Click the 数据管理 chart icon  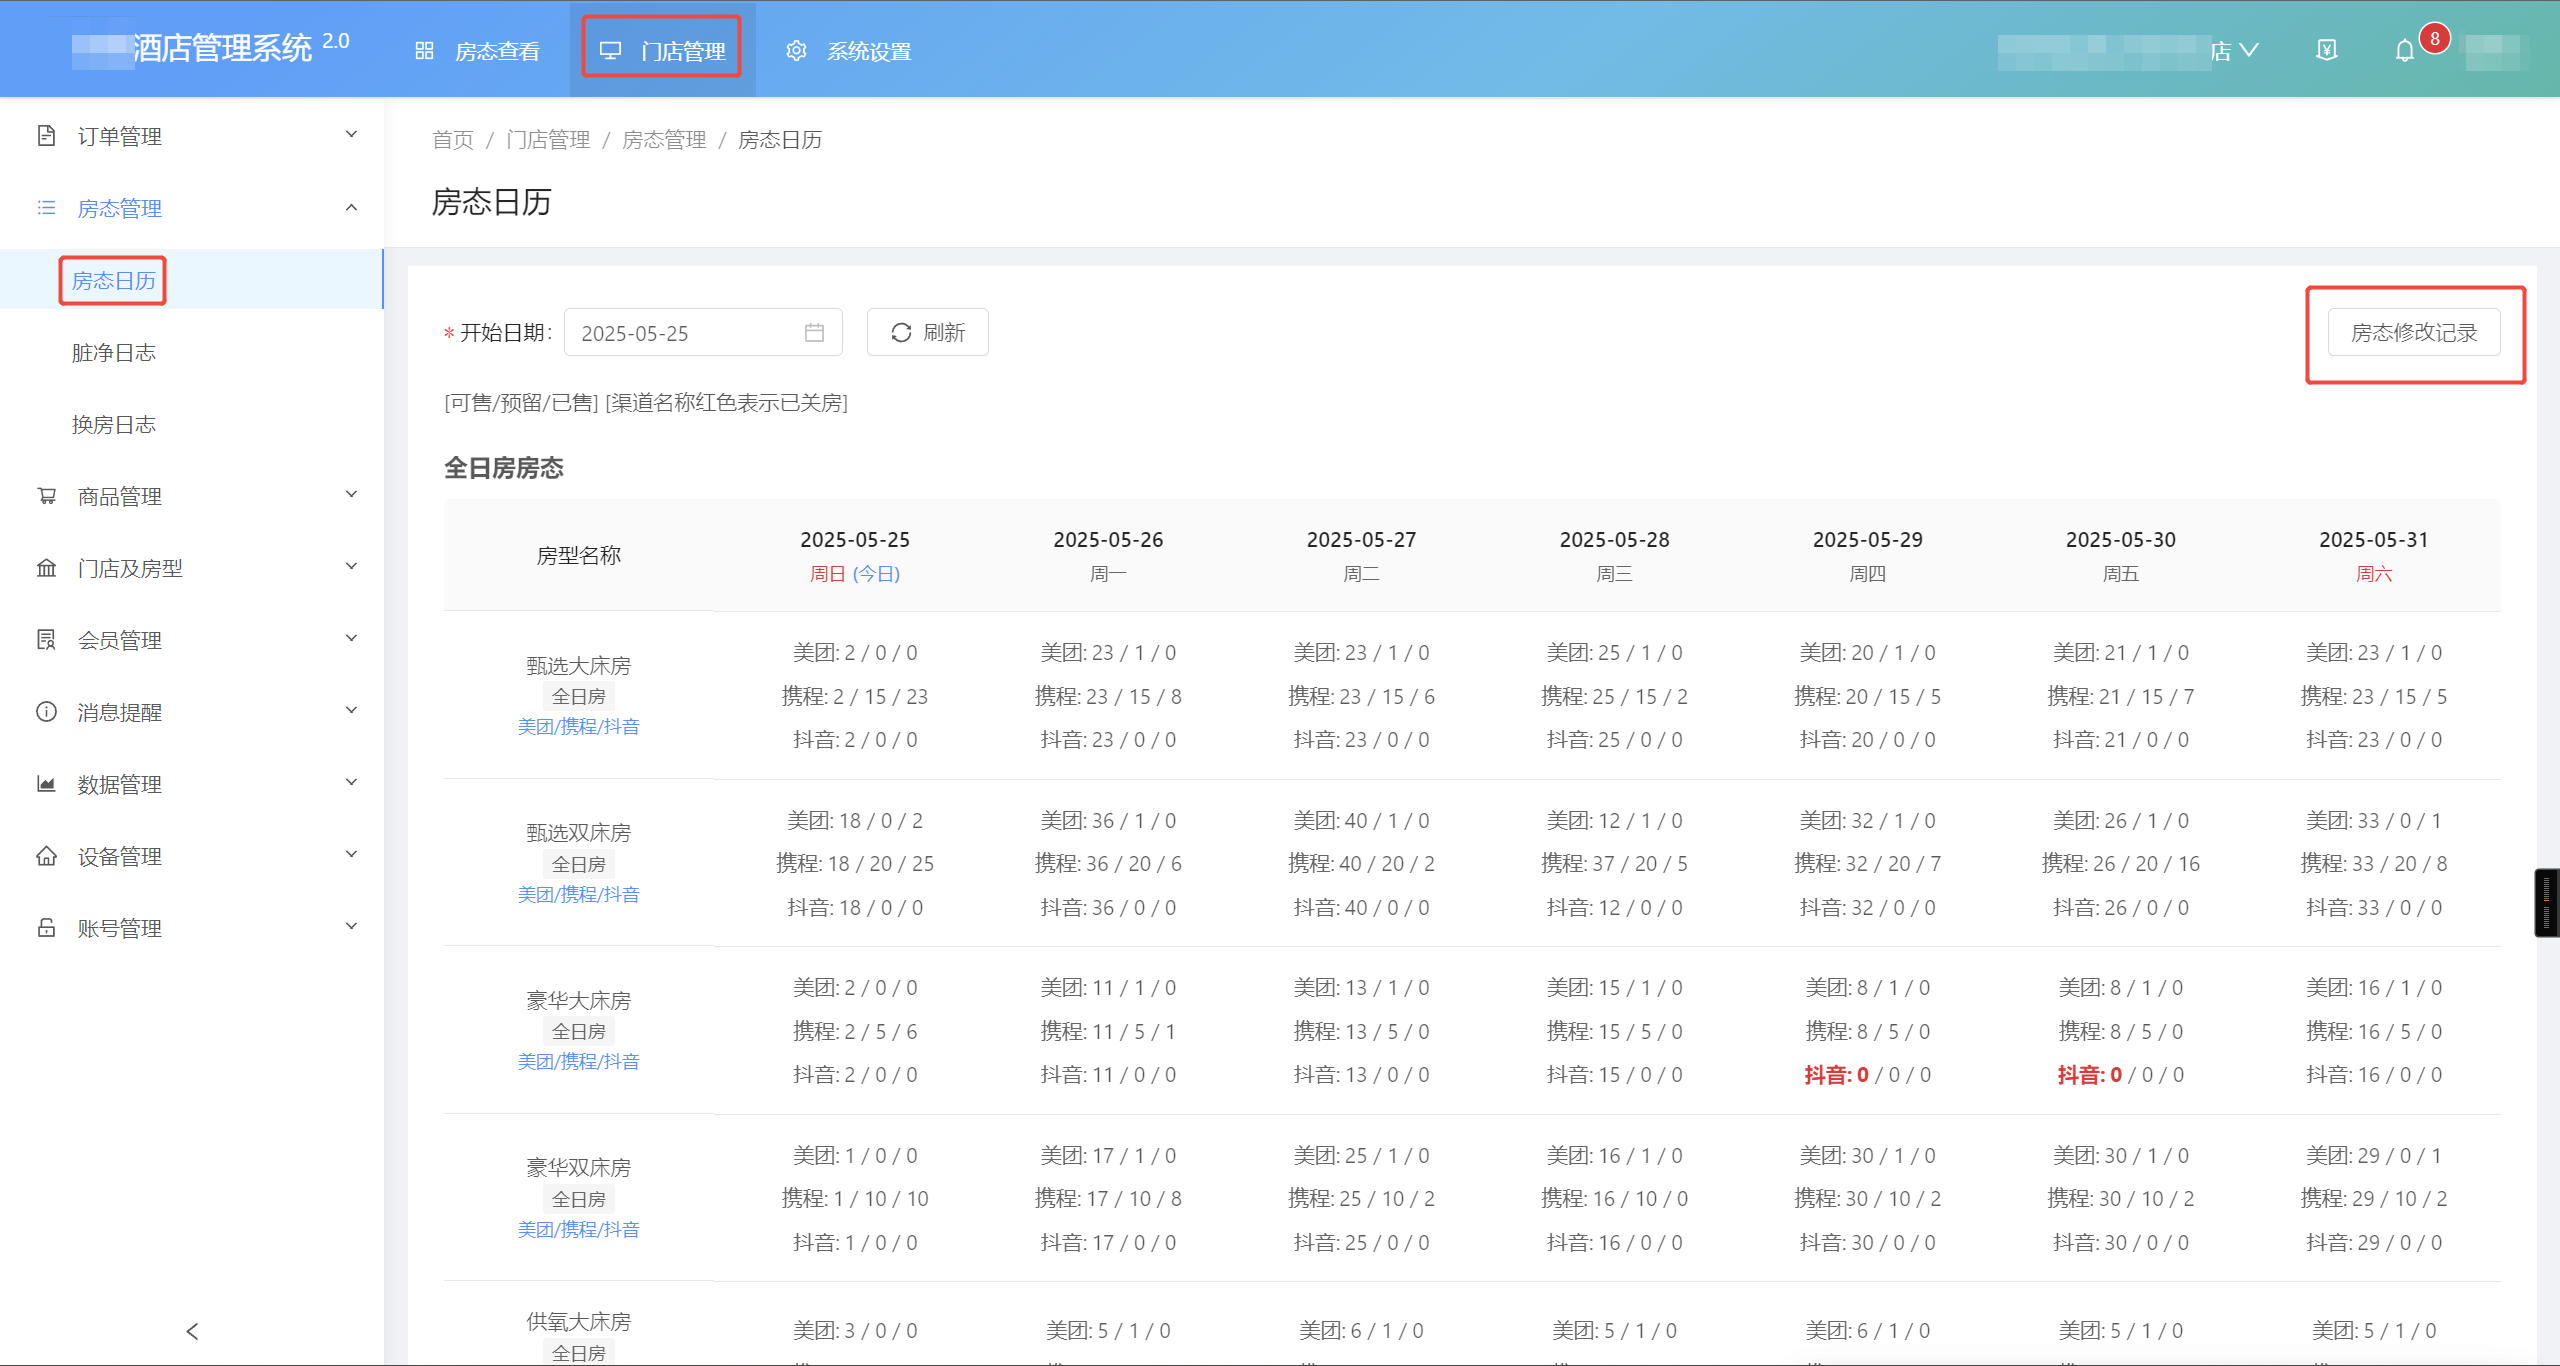(46, 783)
